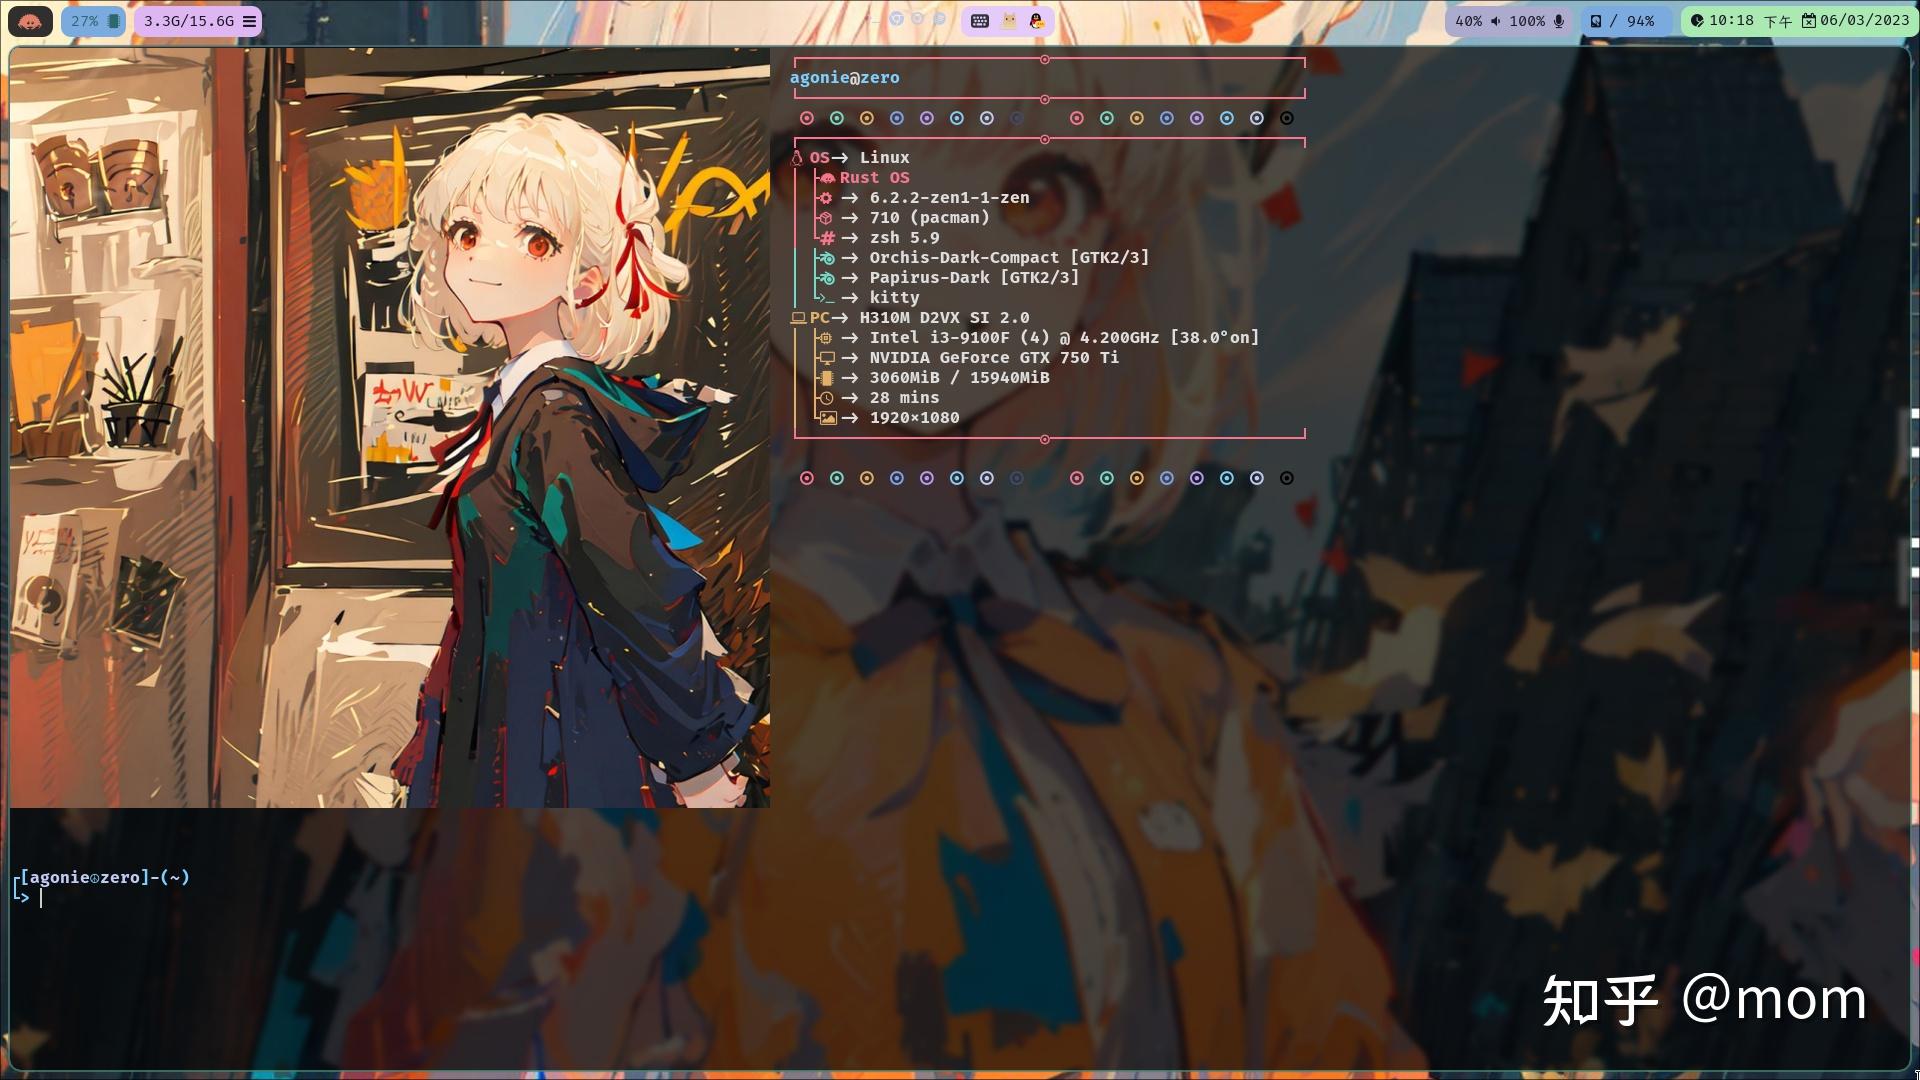This screenshot has height=1080, width=1920.
Task: Switch to the third faded workspace icon
Action: [x=939, y=19]
